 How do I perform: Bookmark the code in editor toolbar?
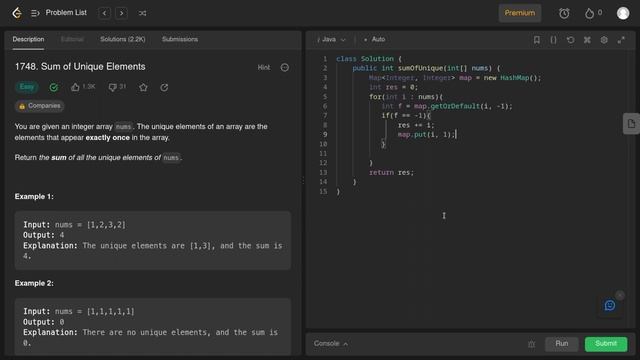point(537,40)
